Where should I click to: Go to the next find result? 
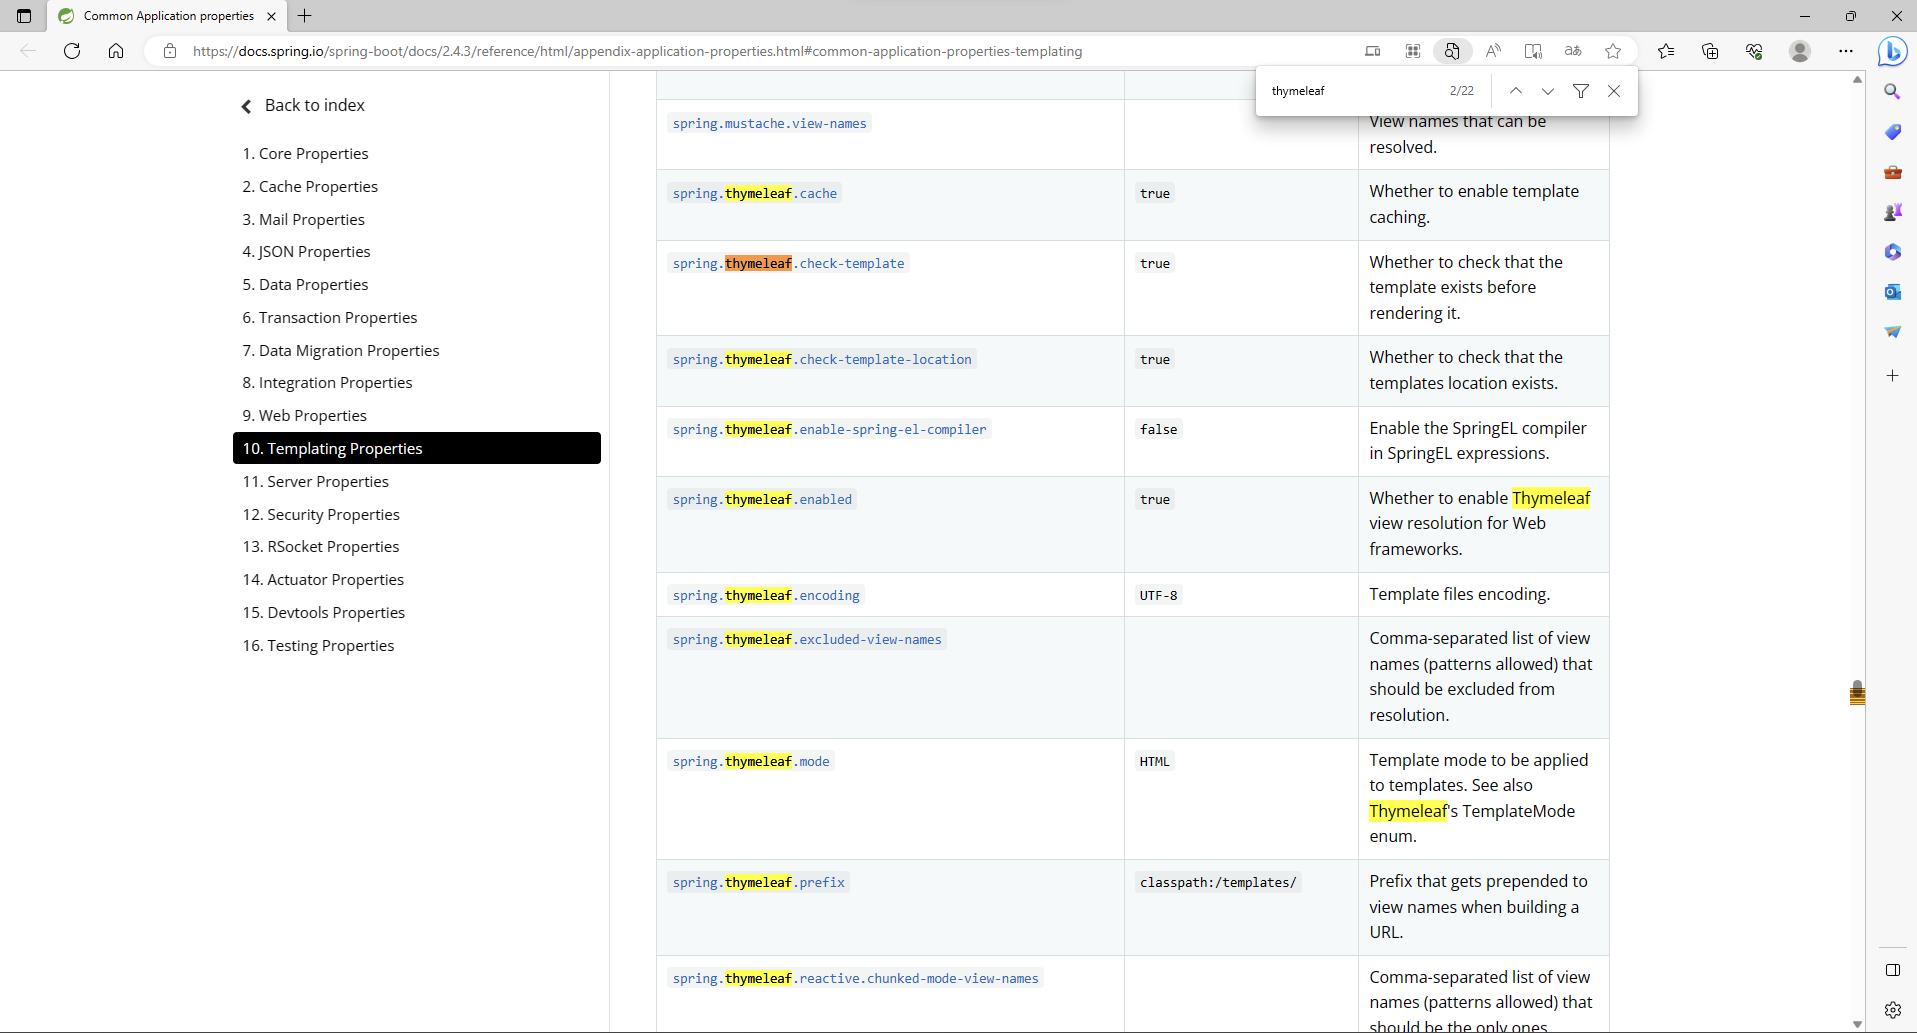1548,91
